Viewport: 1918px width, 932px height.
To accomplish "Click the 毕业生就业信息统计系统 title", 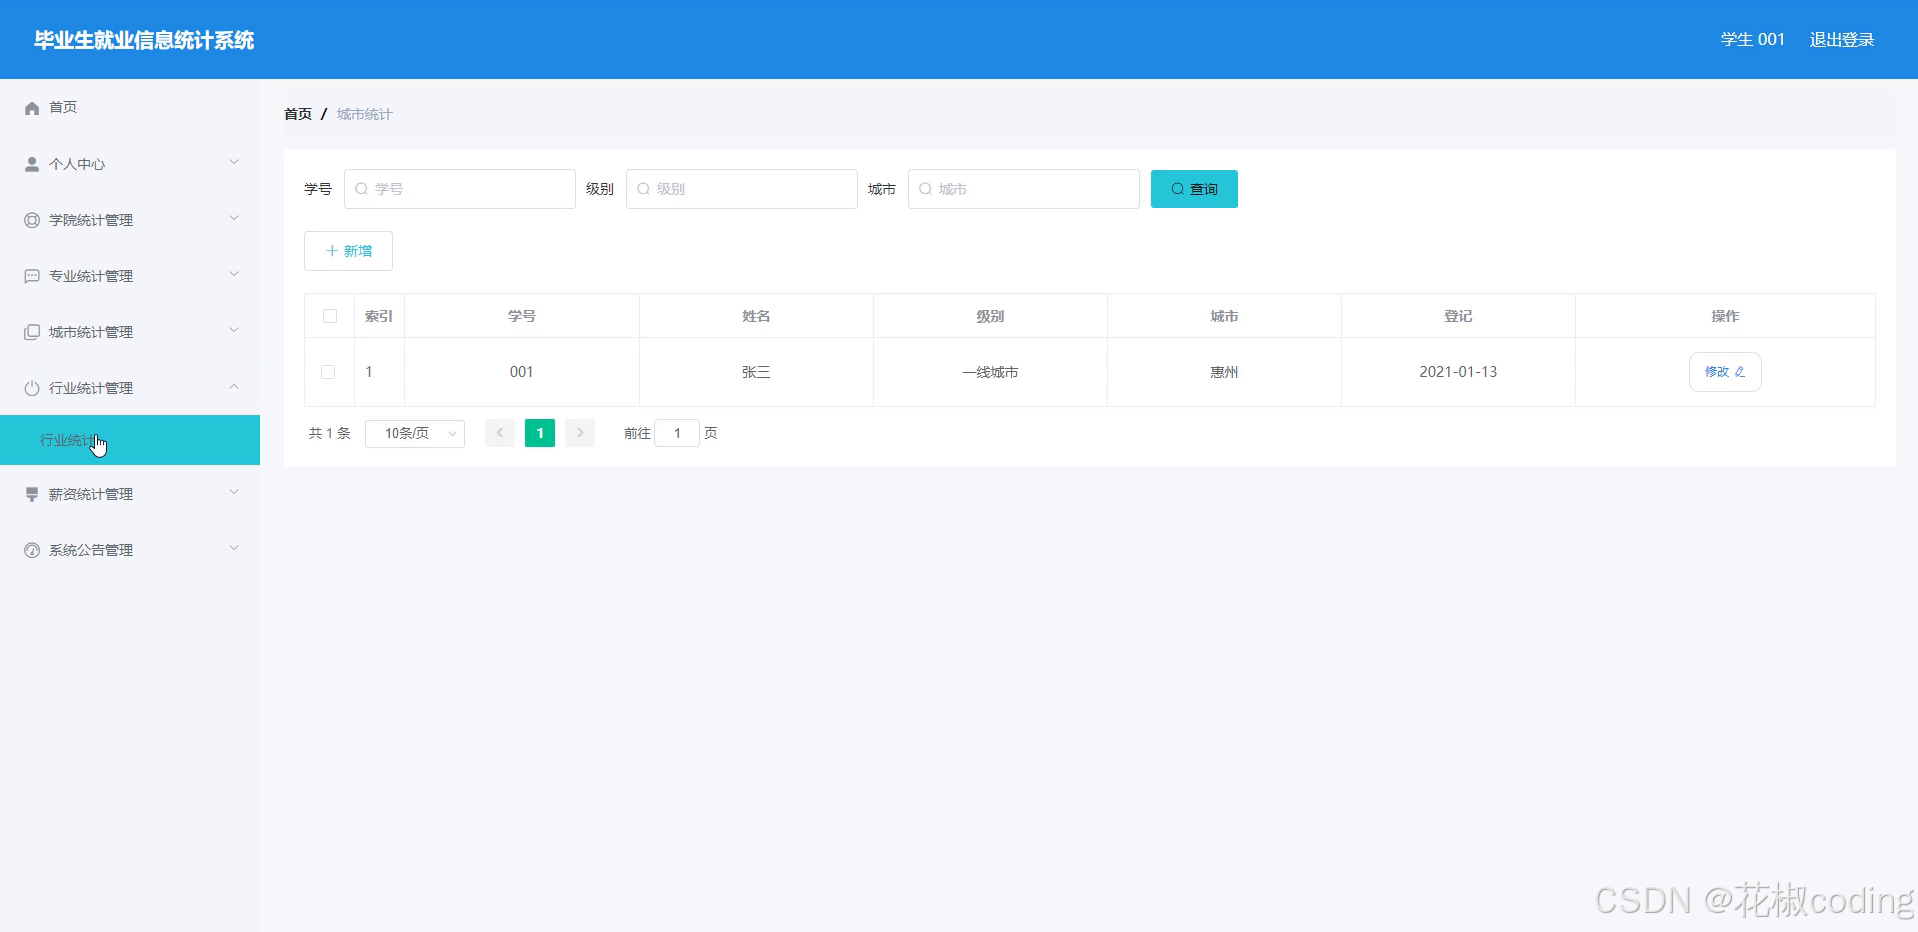I will (144, 40).
